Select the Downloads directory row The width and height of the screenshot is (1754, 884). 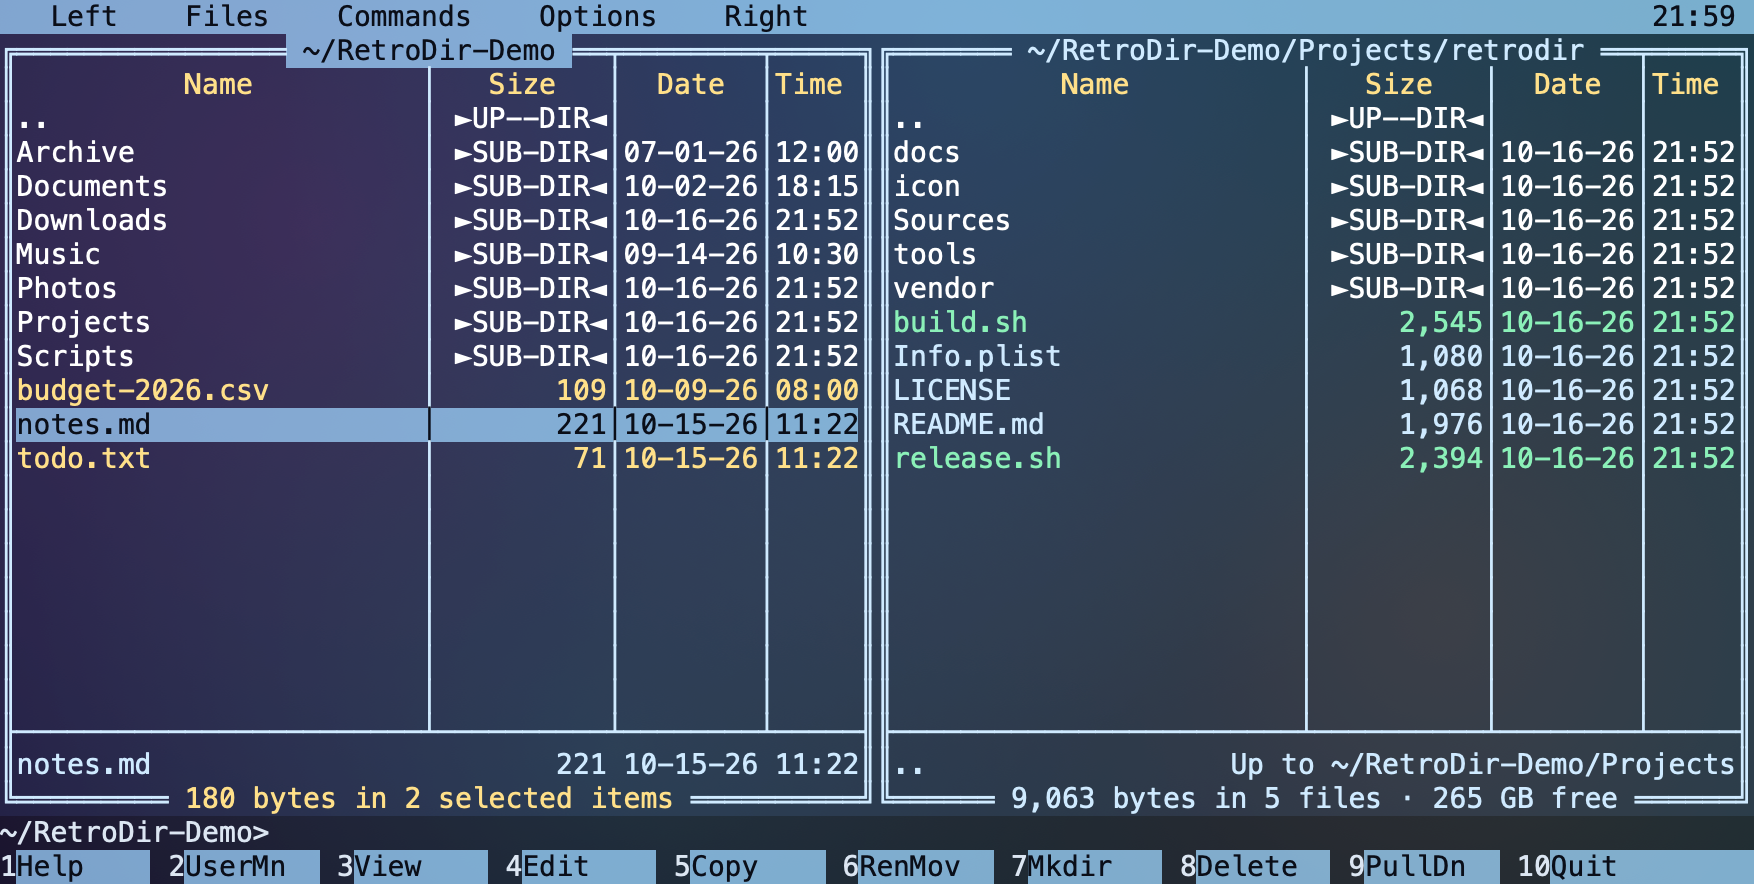point(438,220)
